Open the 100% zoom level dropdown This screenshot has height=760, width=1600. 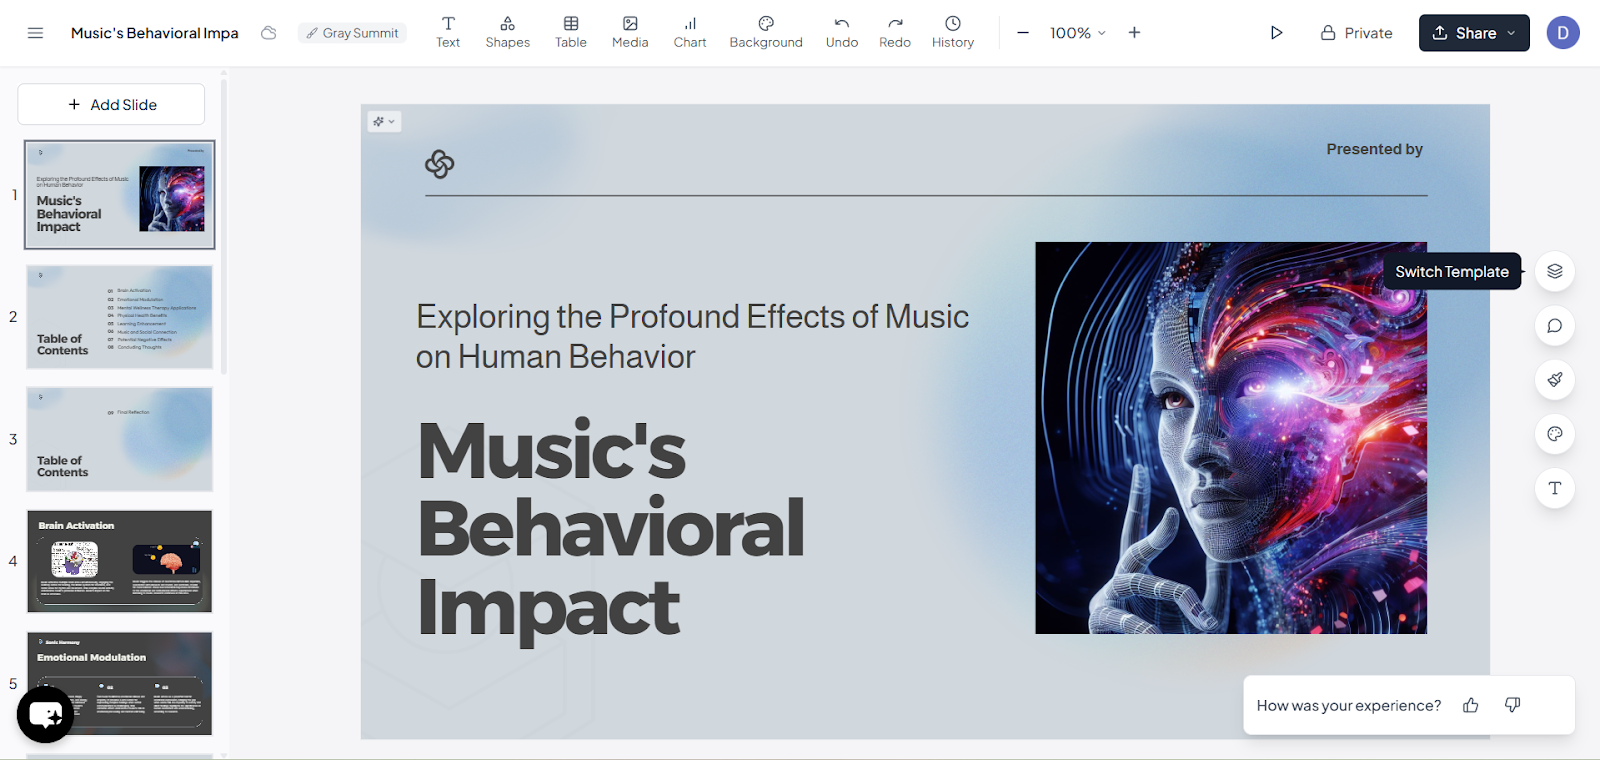(x=1078, y=33)
